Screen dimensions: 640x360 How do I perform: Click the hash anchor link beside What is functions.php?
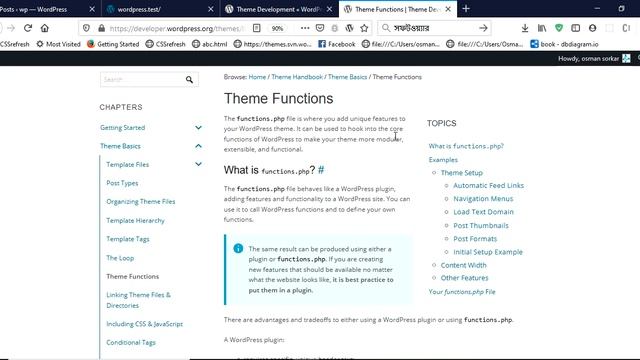pyautogui.click(x=321, y=170)
